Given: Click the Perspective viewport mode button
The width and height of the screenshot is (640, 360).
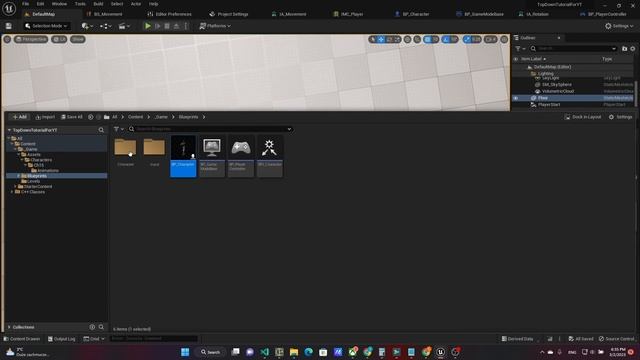Looking at the screenshot, I should [31, 40].
